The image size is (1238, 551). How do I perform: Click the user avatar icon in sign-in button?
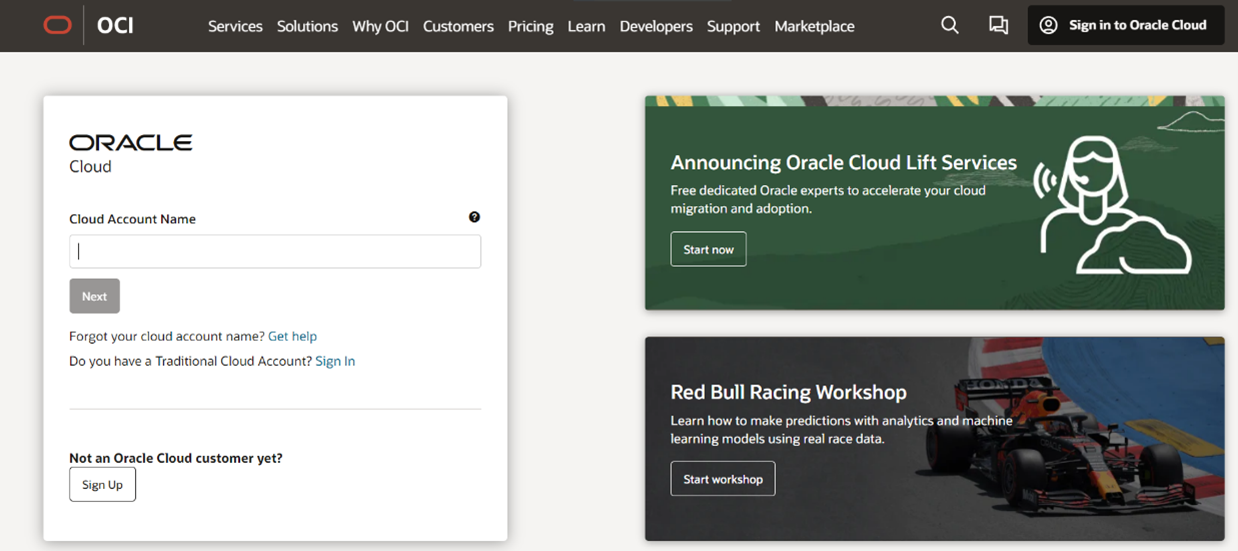[1048, 25]
